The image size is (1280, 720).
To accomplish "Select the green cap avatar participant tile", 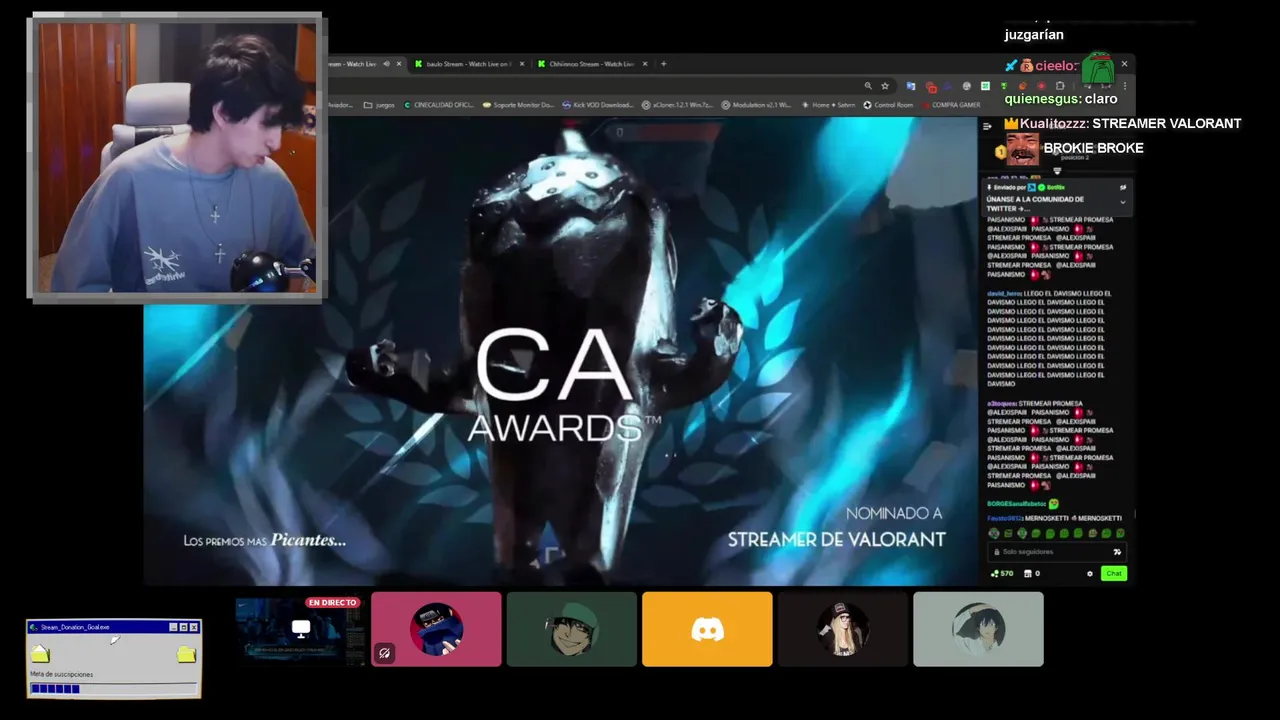I will click(x=572, y=629).
